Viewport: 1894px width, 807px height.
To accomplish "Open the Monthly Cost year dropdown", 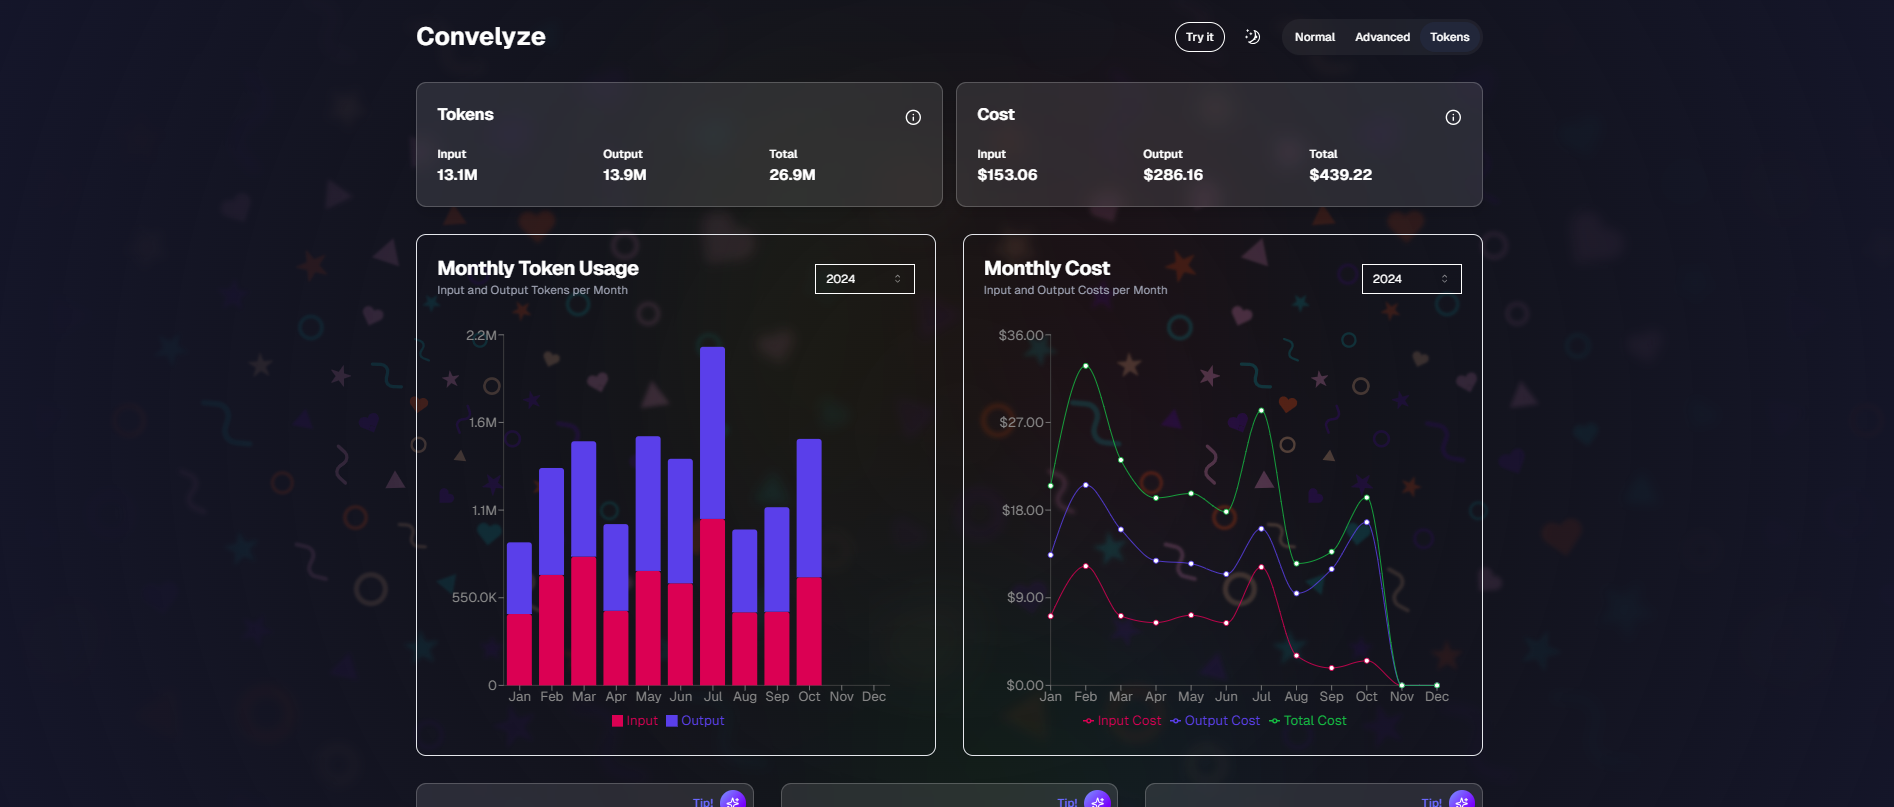I will point(1411,279).
